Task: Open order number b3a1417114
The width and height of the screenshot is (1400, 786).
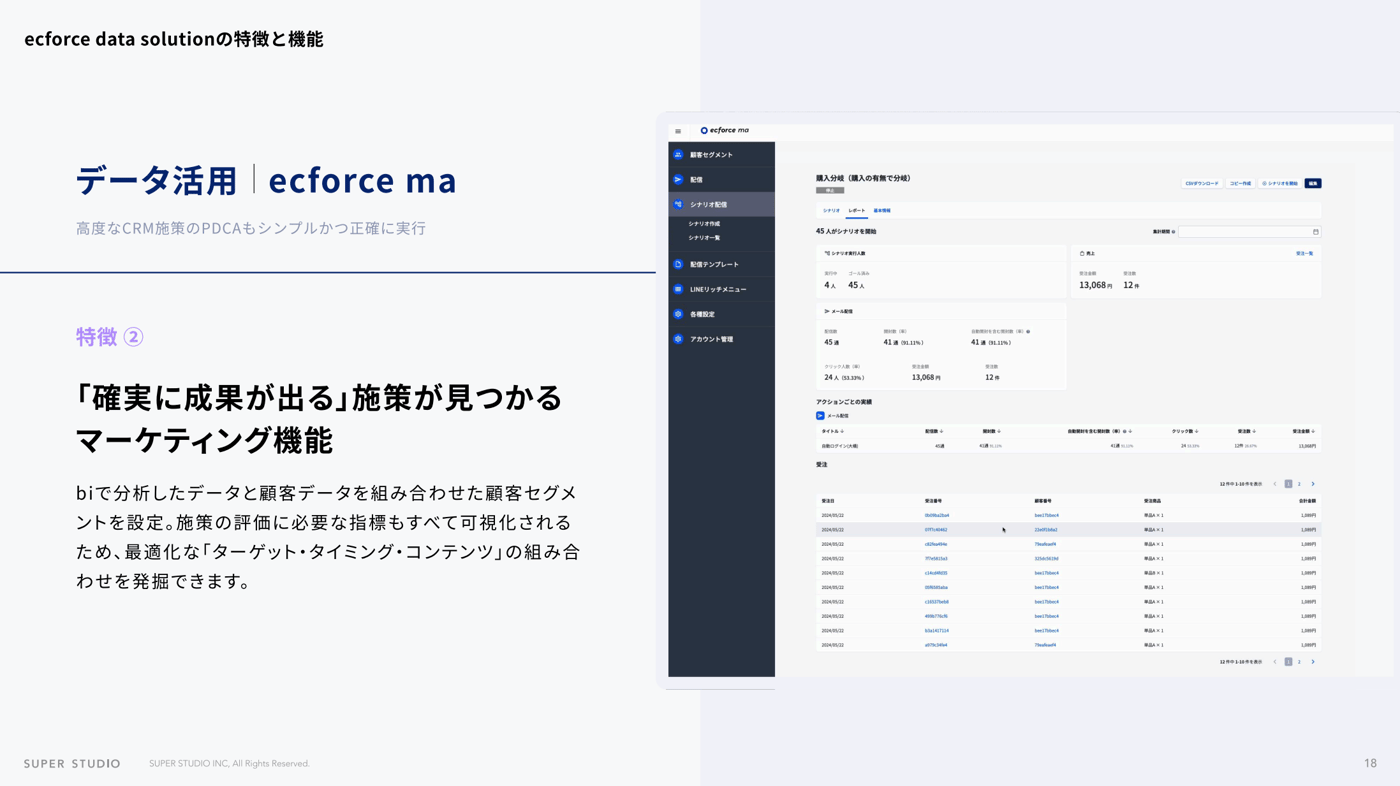Action: tap(937, 631)
